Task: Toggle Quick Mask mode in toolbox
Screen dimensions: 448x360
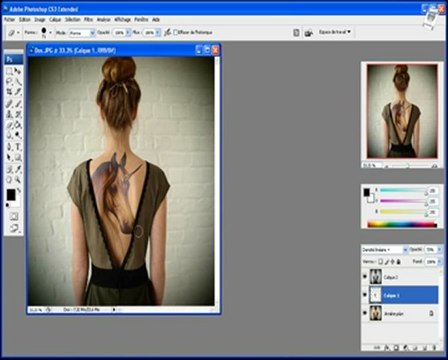Action: (14, 217)
